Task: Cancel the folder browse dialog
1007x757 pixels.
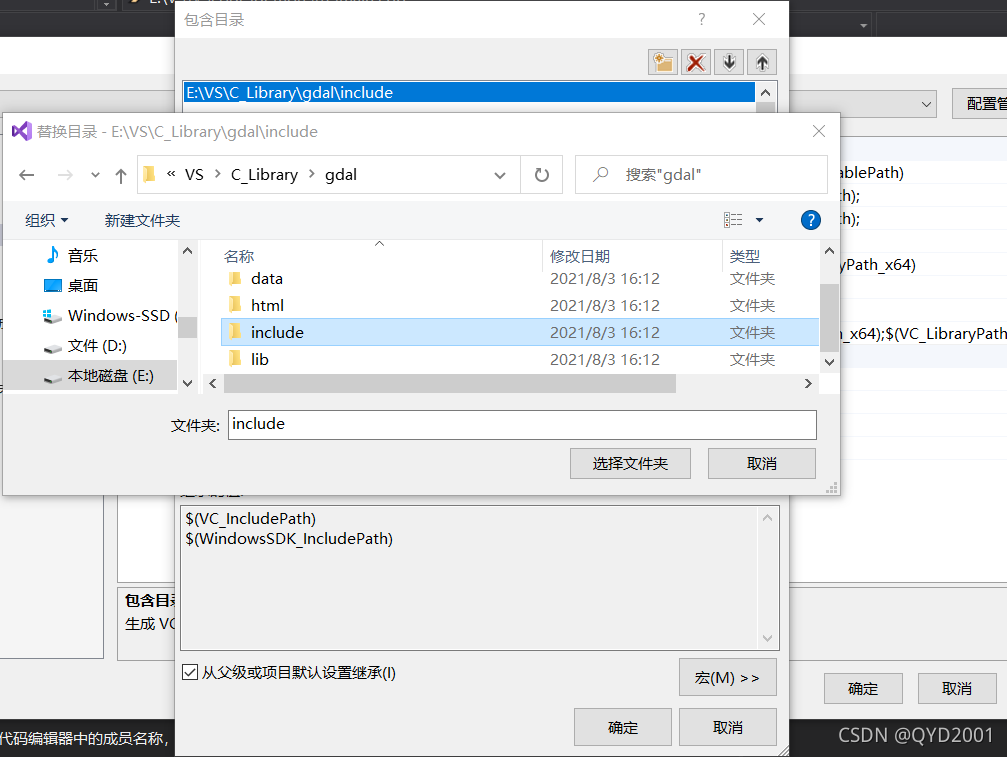Action: pyautogui.click(x=762, y=464)
